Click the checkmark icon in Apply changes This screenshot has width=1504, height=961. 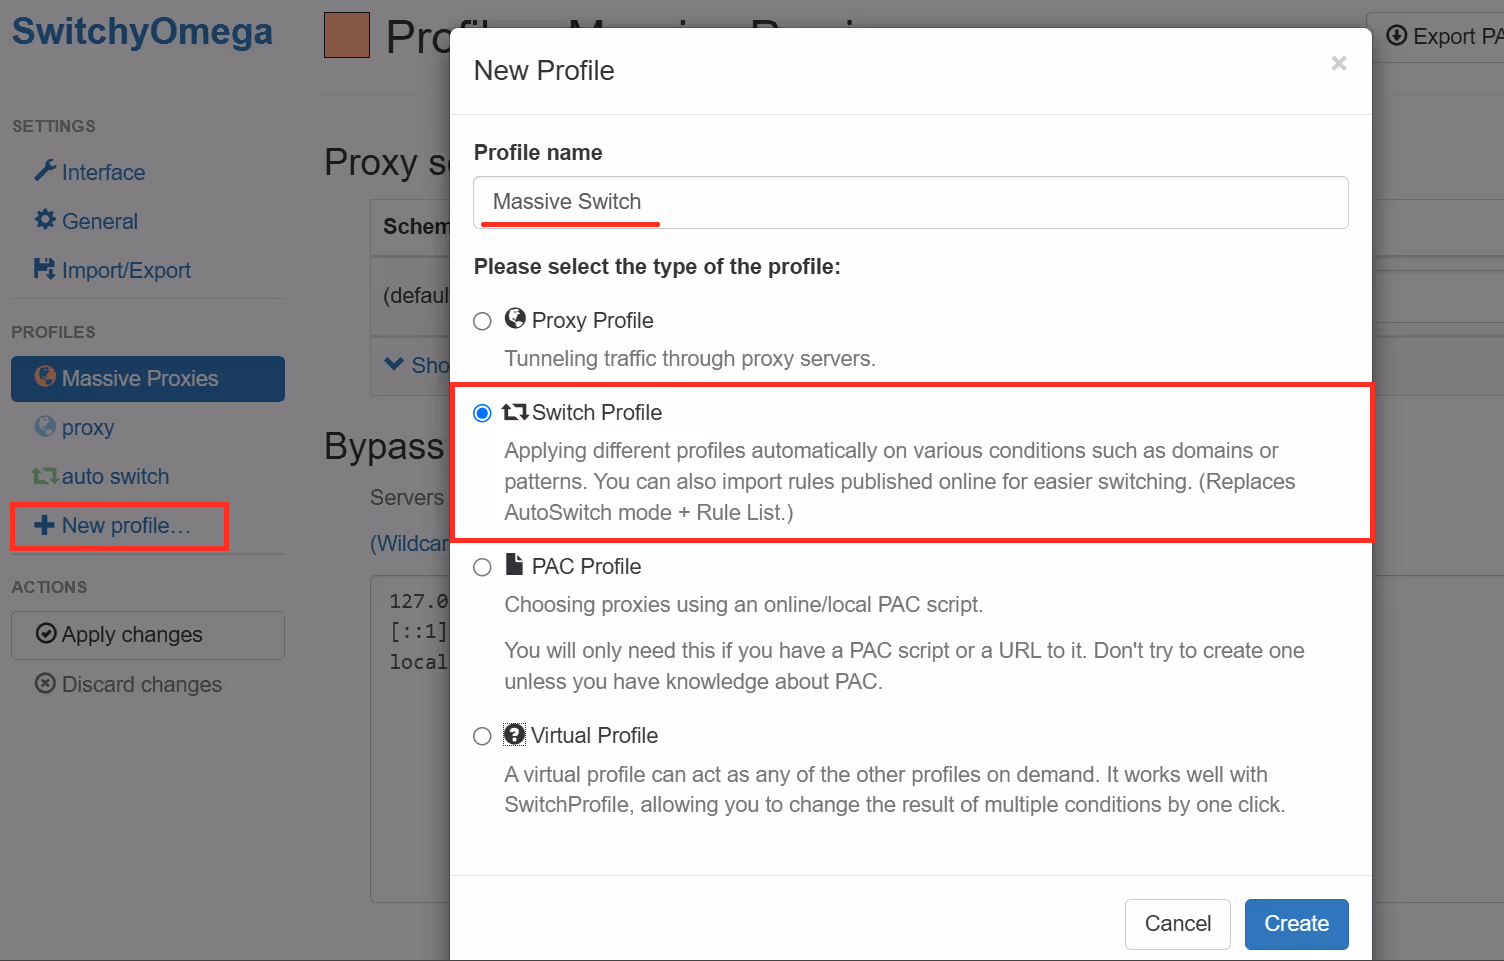tap(46, 633)
